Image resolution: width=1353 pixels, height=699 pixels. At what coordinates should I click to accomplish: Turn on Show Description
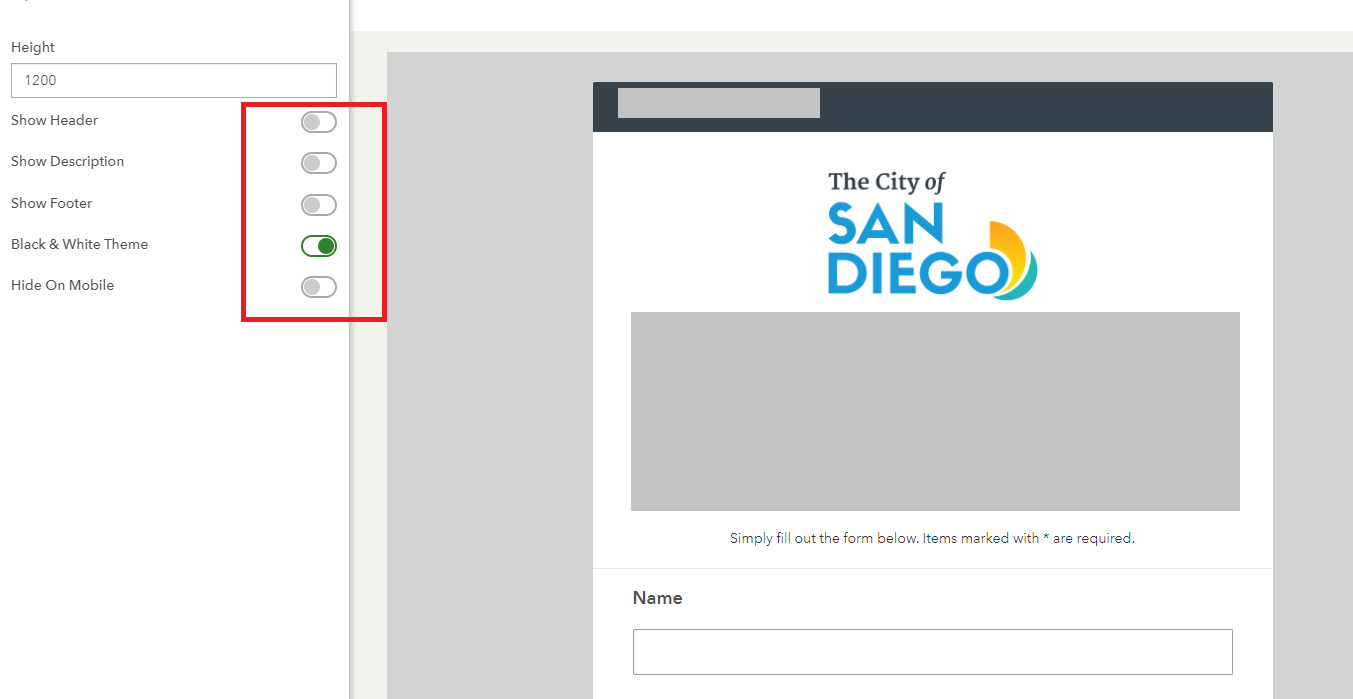(x=318, y=163)
